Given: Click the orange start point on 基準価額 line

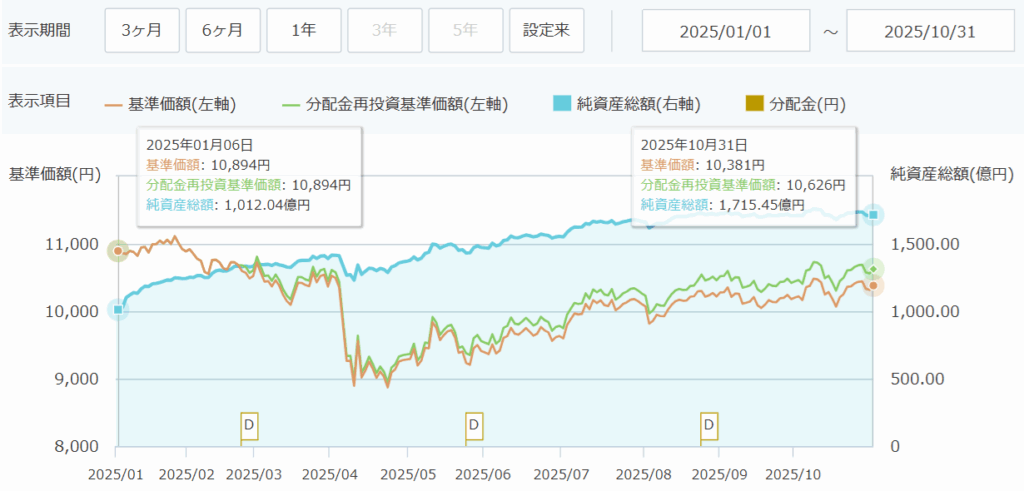Looking at the screenshot, I should pos(118,251).
